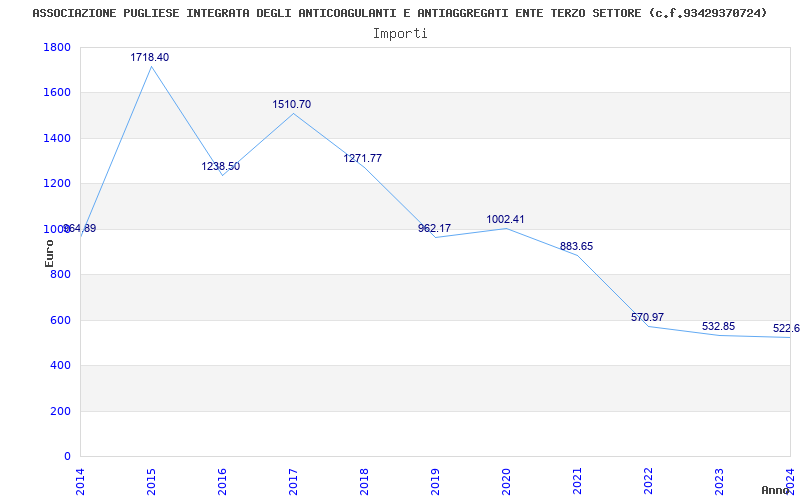Click the 1238.50 data label
This screenshot has height=500, width=800.
(x=220, y=166)
